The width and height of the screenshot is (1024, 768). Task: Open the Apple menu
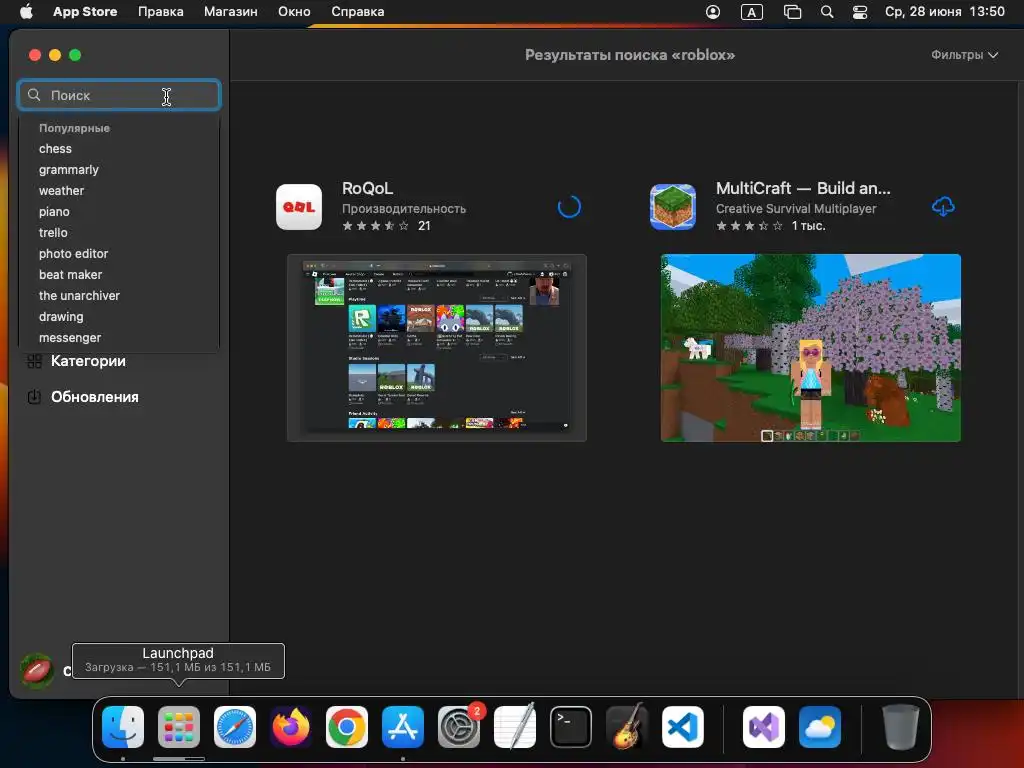(26, 12)
